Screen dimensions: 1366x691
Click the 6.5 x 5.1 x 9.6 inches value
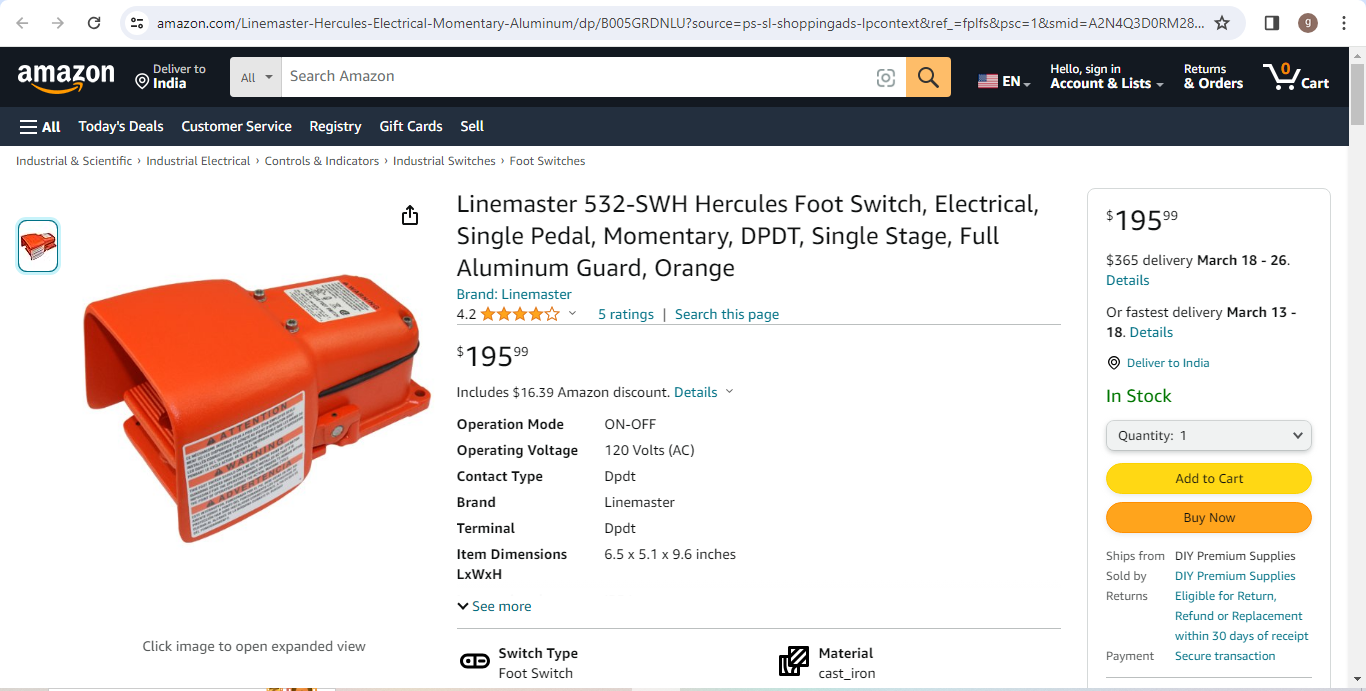point(670,554)
